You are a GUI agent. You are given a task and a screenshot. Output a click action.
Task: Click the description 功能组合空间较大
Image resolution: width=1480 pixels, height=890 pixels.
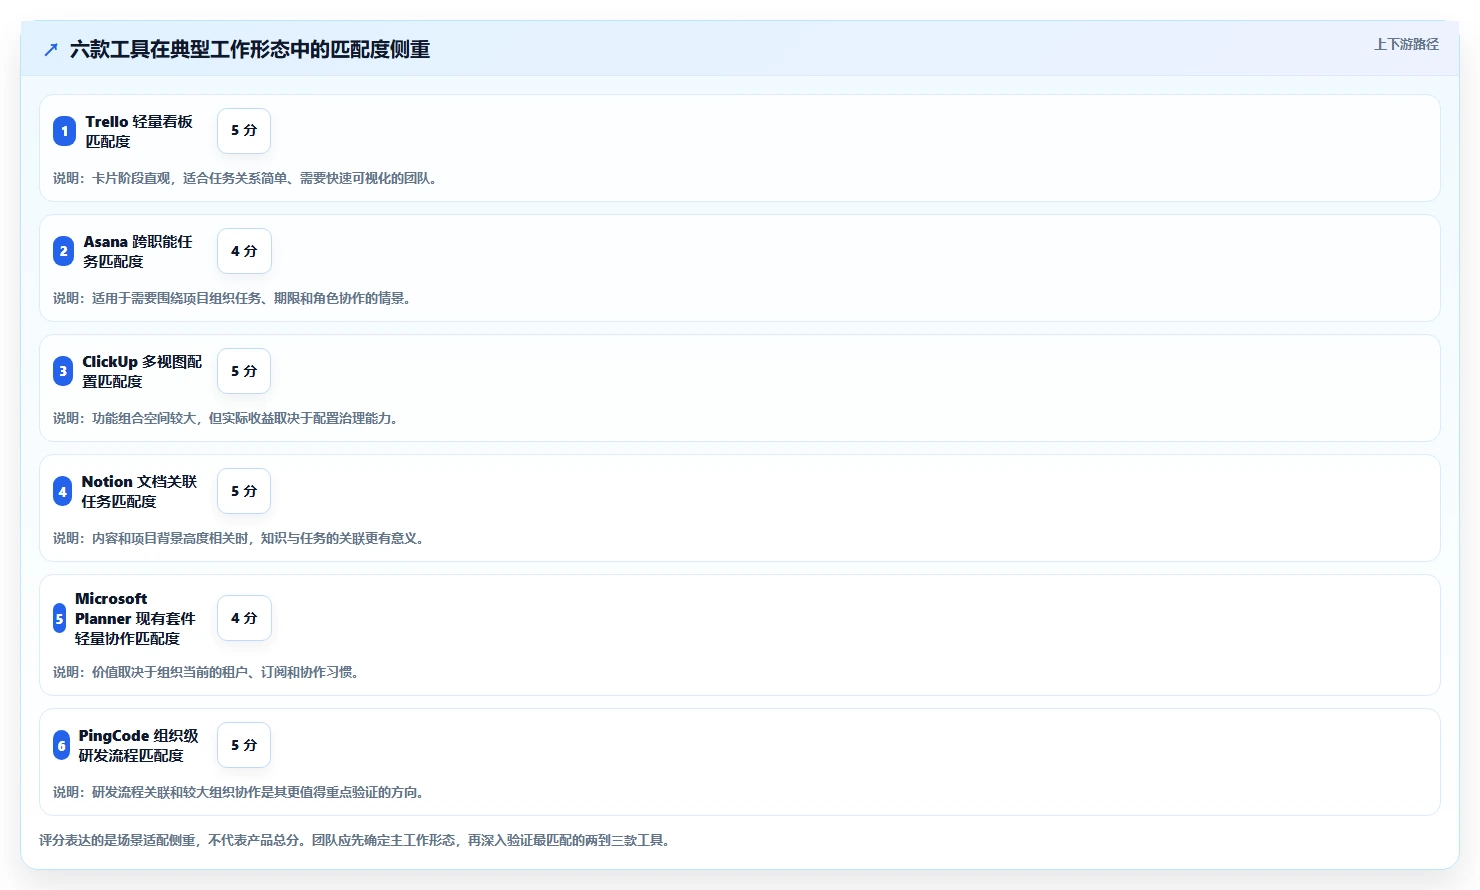[226, 418]
